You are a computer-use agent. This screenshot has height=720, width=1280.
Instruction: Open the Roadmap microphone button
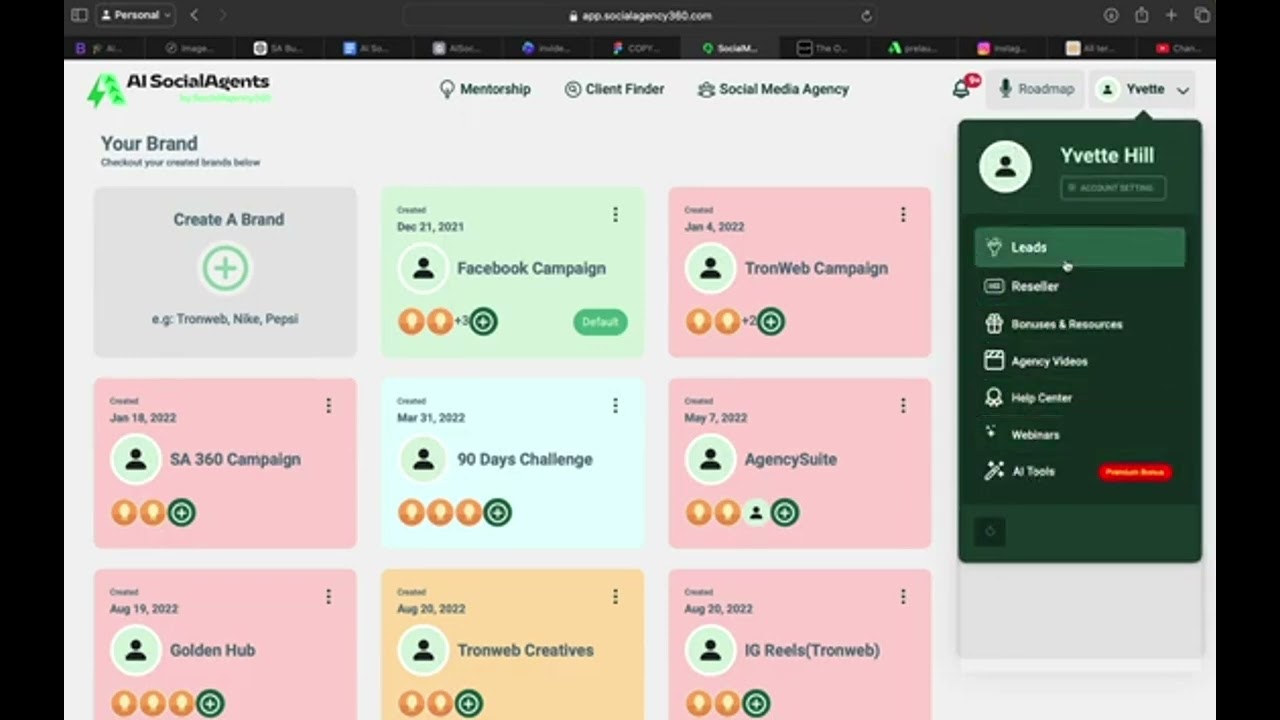[x=1035, y=89]
